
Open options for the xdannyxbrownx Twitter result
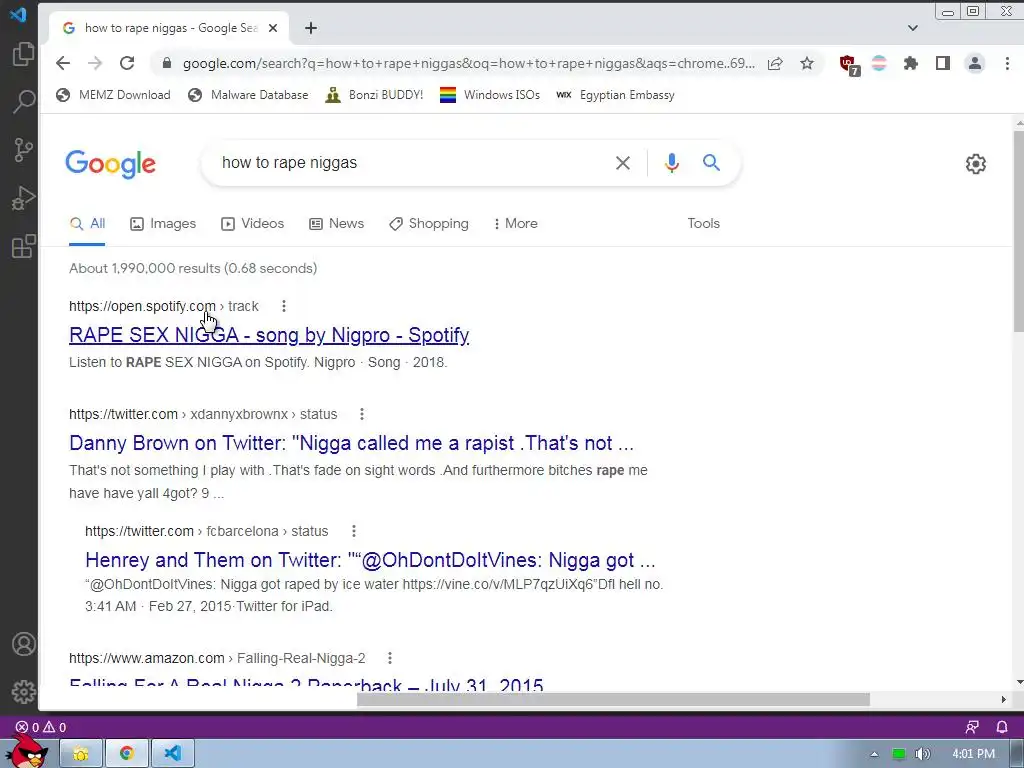362,414
